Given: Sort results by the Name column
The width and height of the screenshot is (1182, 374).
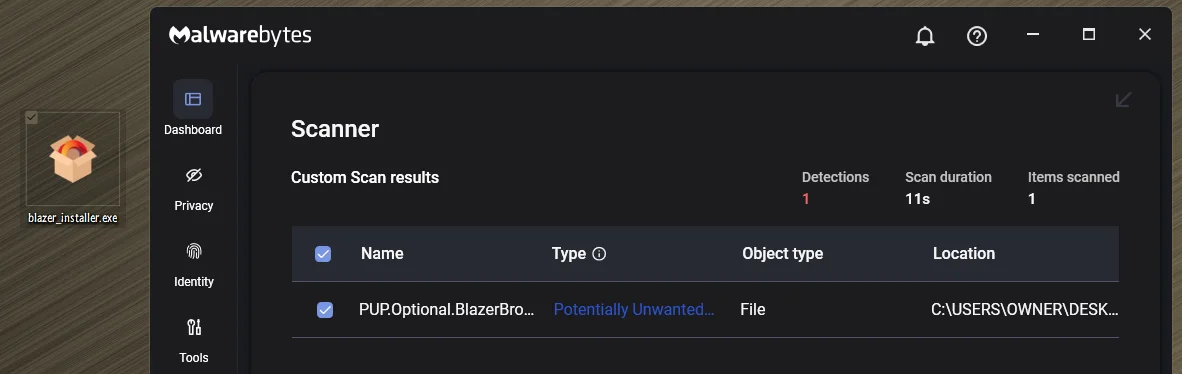Looking at the screenshot, I should click(382, 253).
